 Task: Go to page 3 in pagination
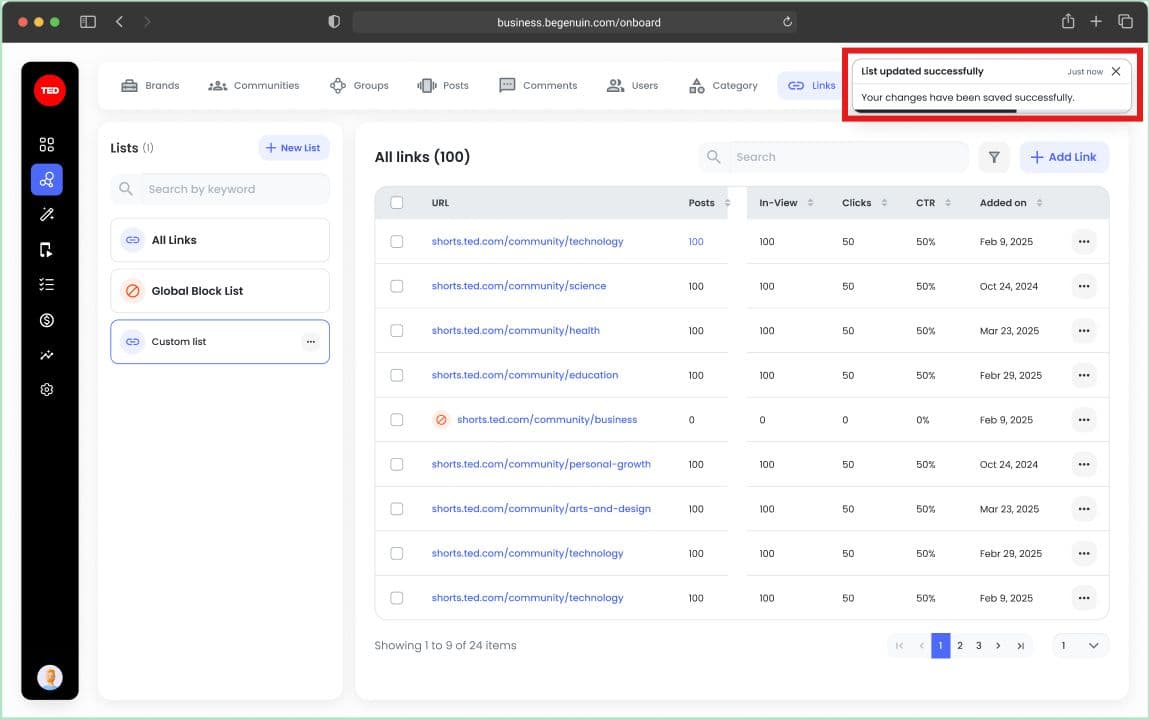click(x=978, y=646)
